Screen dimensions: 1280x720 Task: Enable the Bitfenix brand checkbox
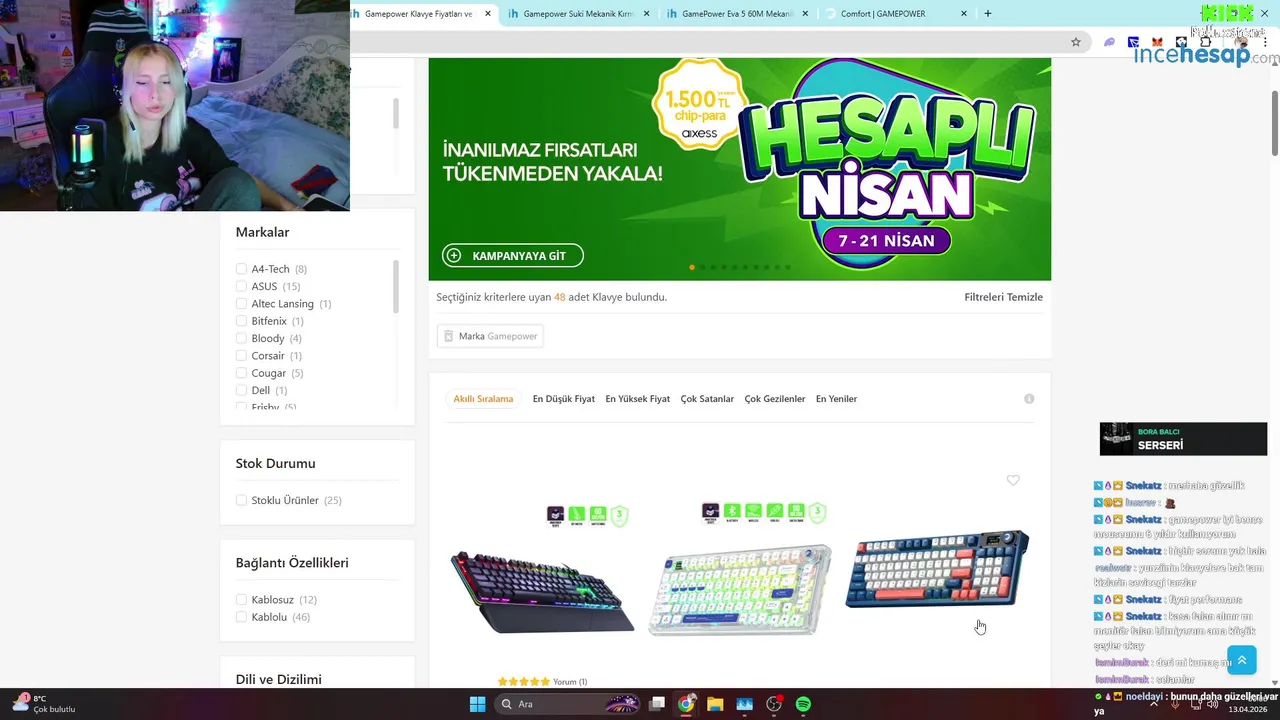click(x=241, y=321)
